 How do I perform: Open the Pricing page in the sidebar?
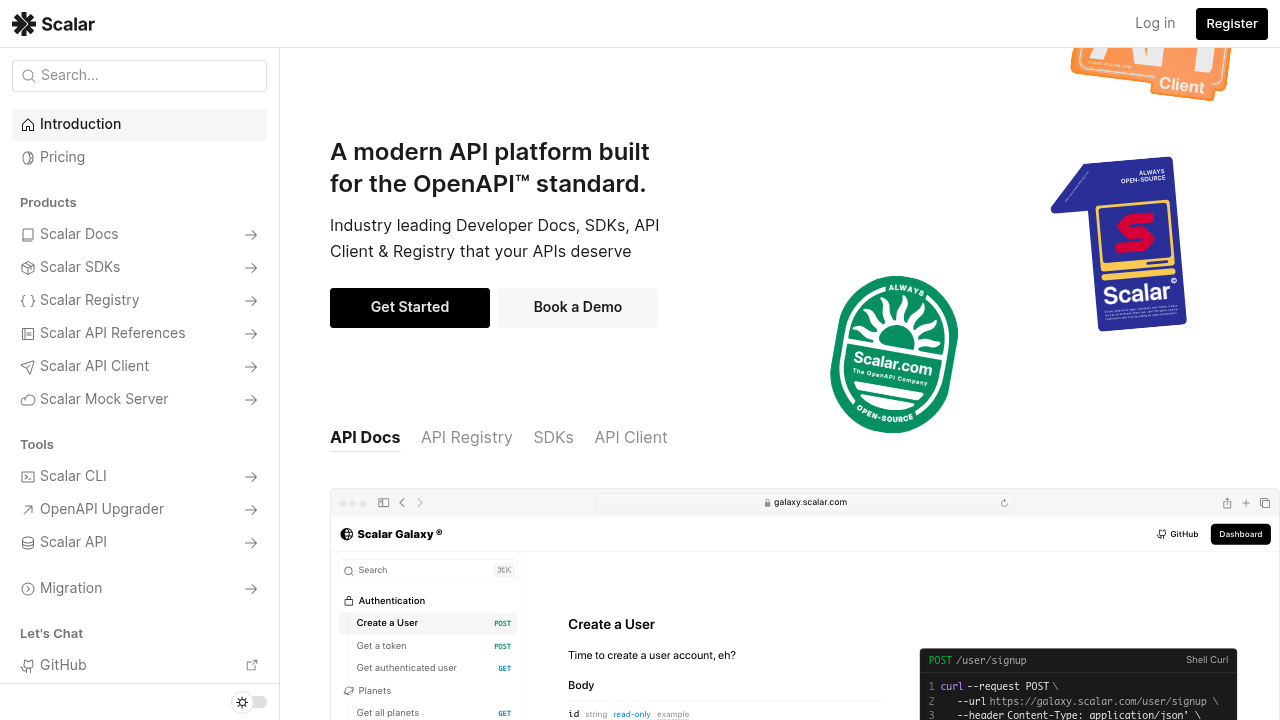click(139, 158)
